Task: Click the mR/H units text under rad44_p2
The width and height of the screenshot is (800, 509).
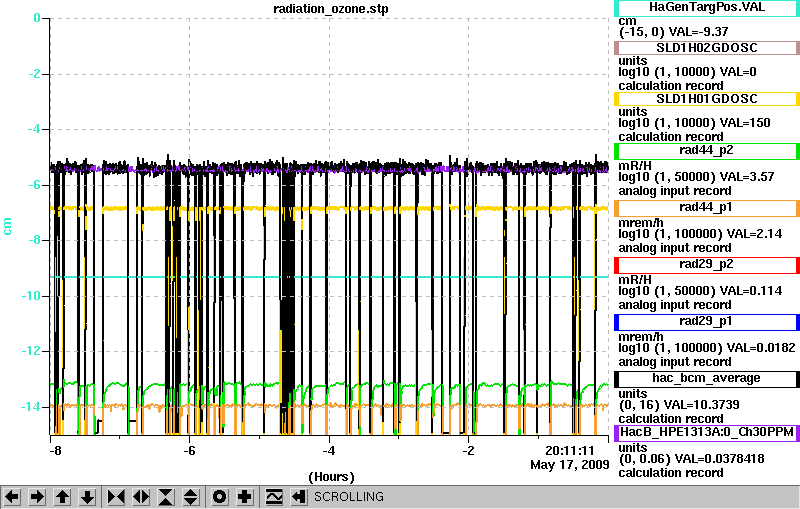Action: pos(635,165)
